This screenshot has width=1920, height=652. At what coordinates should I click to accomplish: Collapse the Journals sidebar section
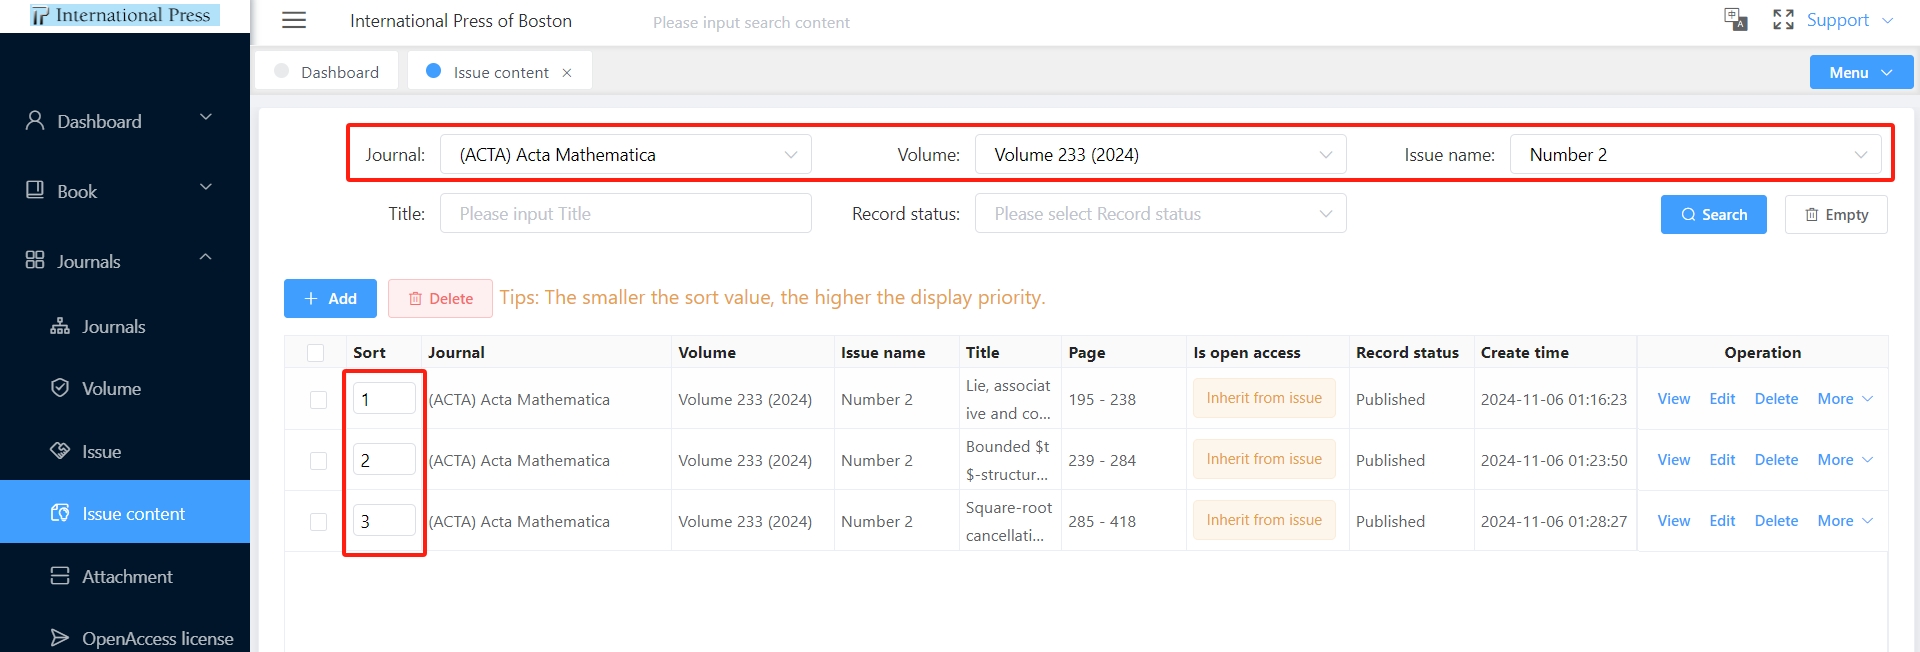[x=206, y=257]
